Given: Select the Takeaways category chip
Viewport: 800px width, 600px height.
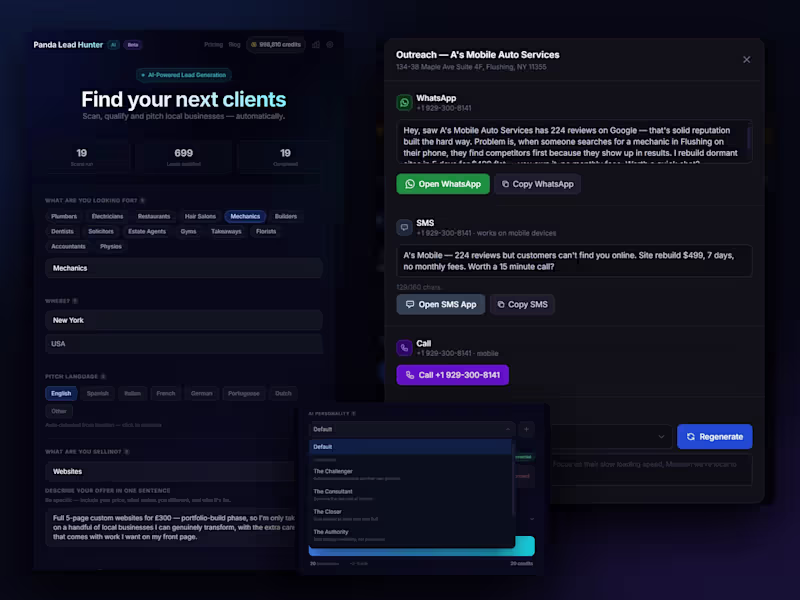Looking at the screenshot, I should [x=226, y=232].
